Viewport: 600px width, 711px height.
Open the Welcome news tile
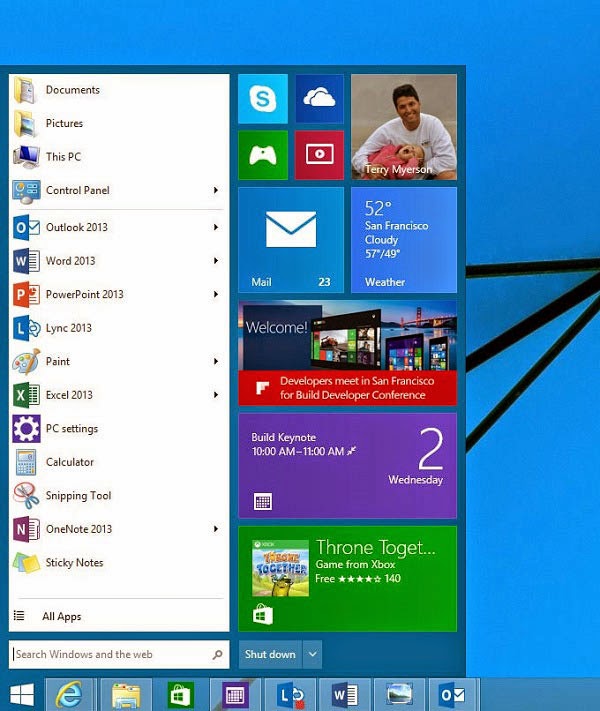(x=347, y=353)
